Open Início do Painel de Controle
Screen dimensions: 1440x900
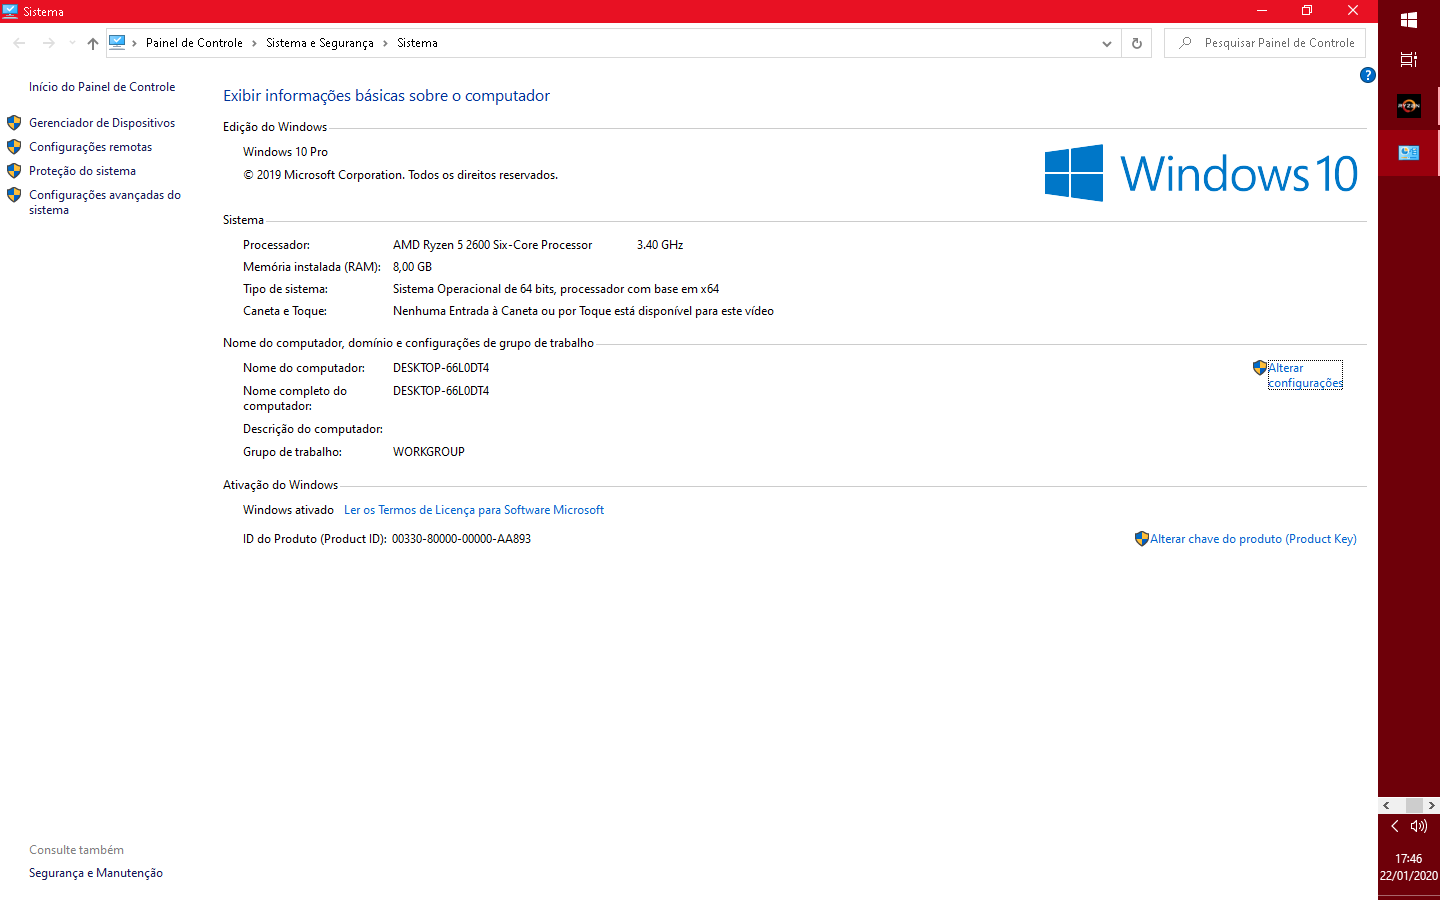[102, 87]
